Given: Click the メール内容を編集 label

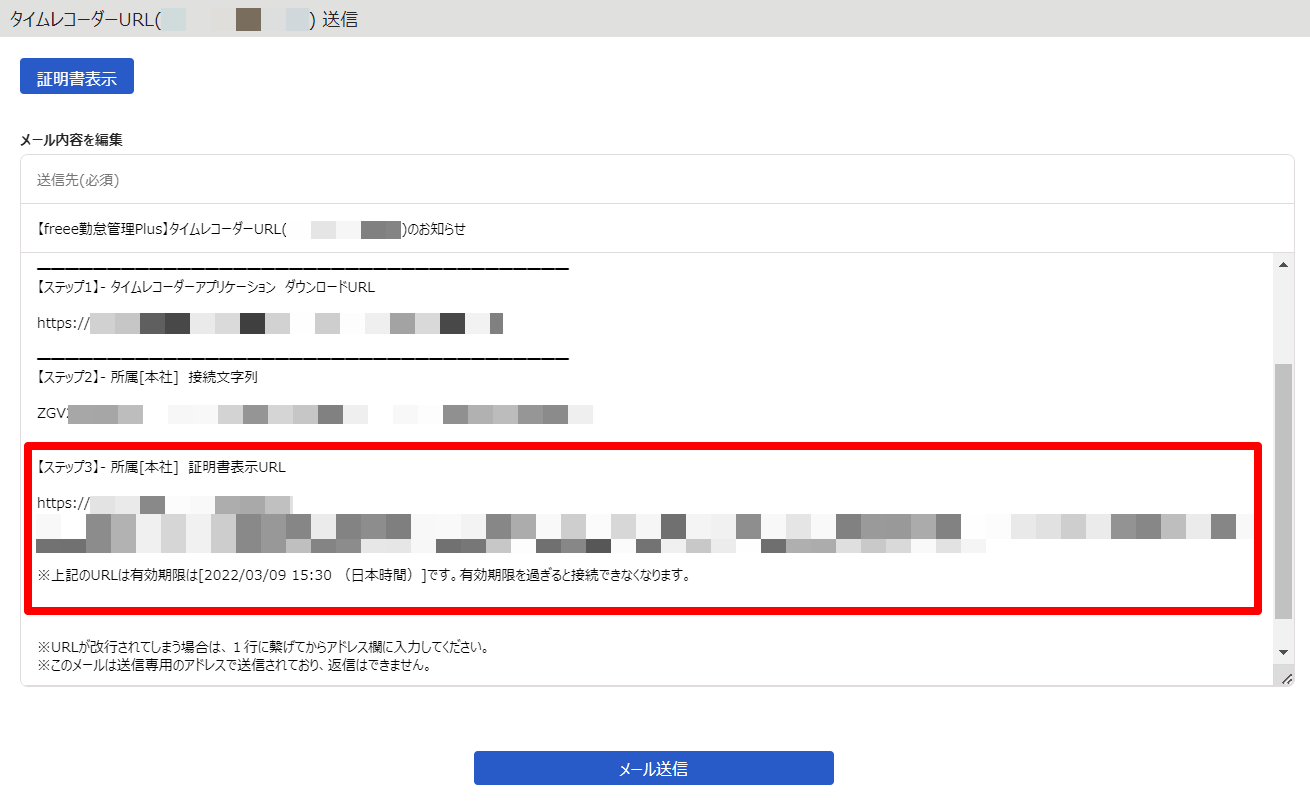Looking at the screenshot, I should pyautogui.click(x=71, y=140).
